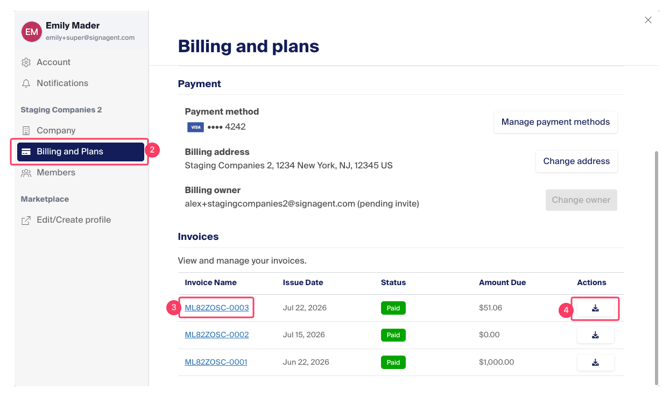Image resolution: width=670 pixels, height=397 pixels.
Task: Open invoice link ML82ZOSC-0001
Action: pyautogui.click(x=216, y=362)
